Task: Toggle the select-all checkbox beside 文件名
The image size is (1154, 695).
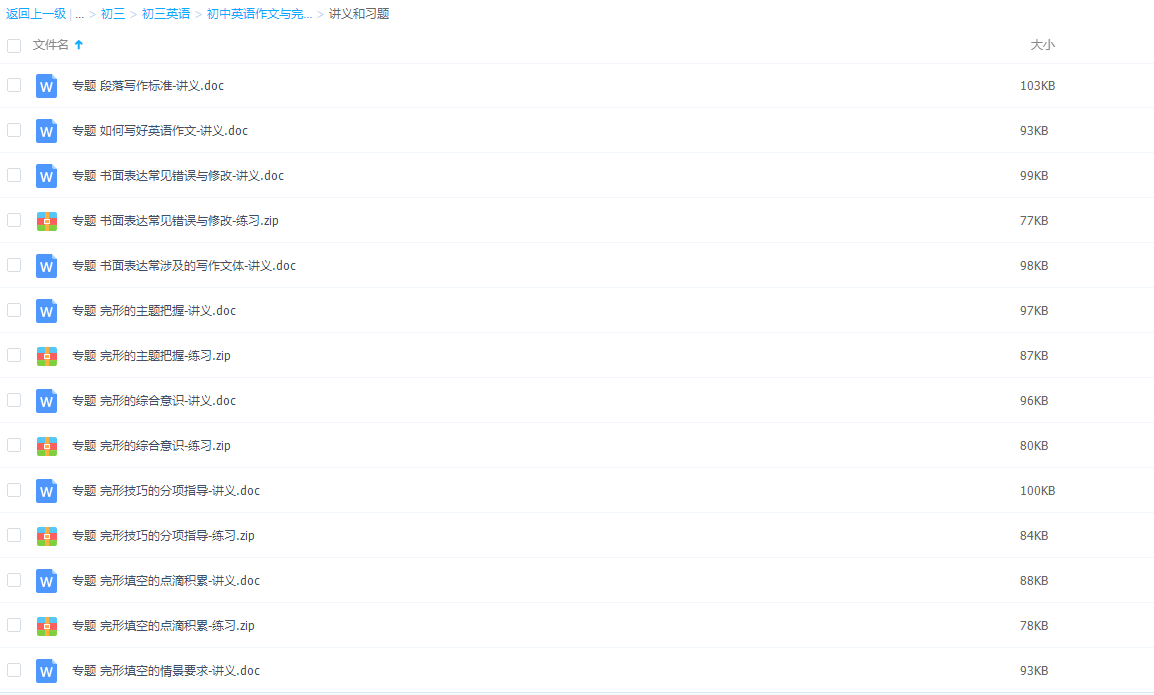Action: pos(14,45)
